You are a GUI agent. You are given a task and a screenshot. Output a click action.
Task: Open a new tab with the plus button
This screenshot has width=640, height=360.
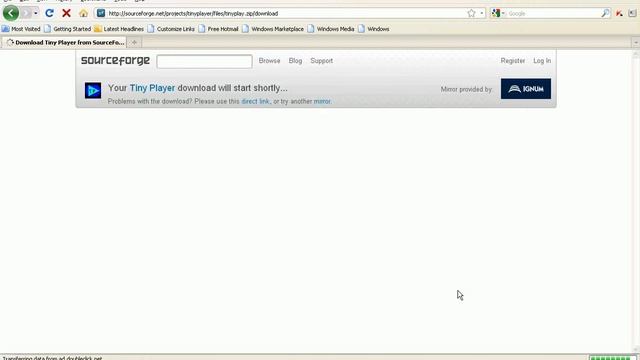[134, 42]
